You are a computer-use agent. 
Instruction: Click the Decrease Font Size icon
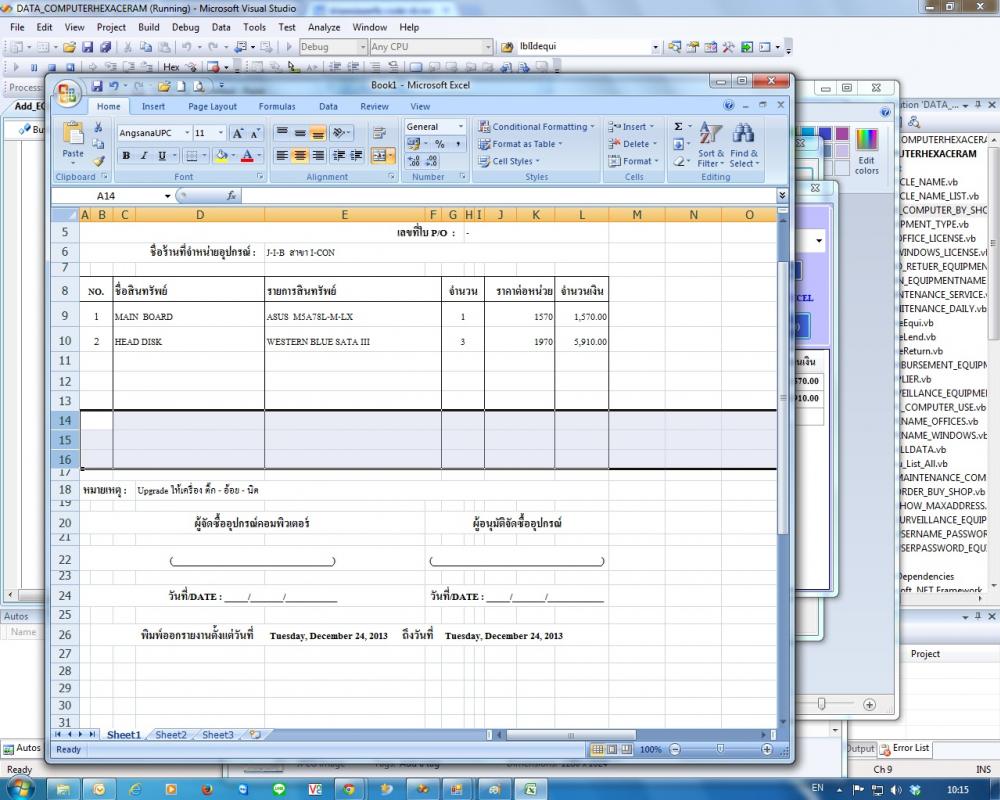[254, 133]
